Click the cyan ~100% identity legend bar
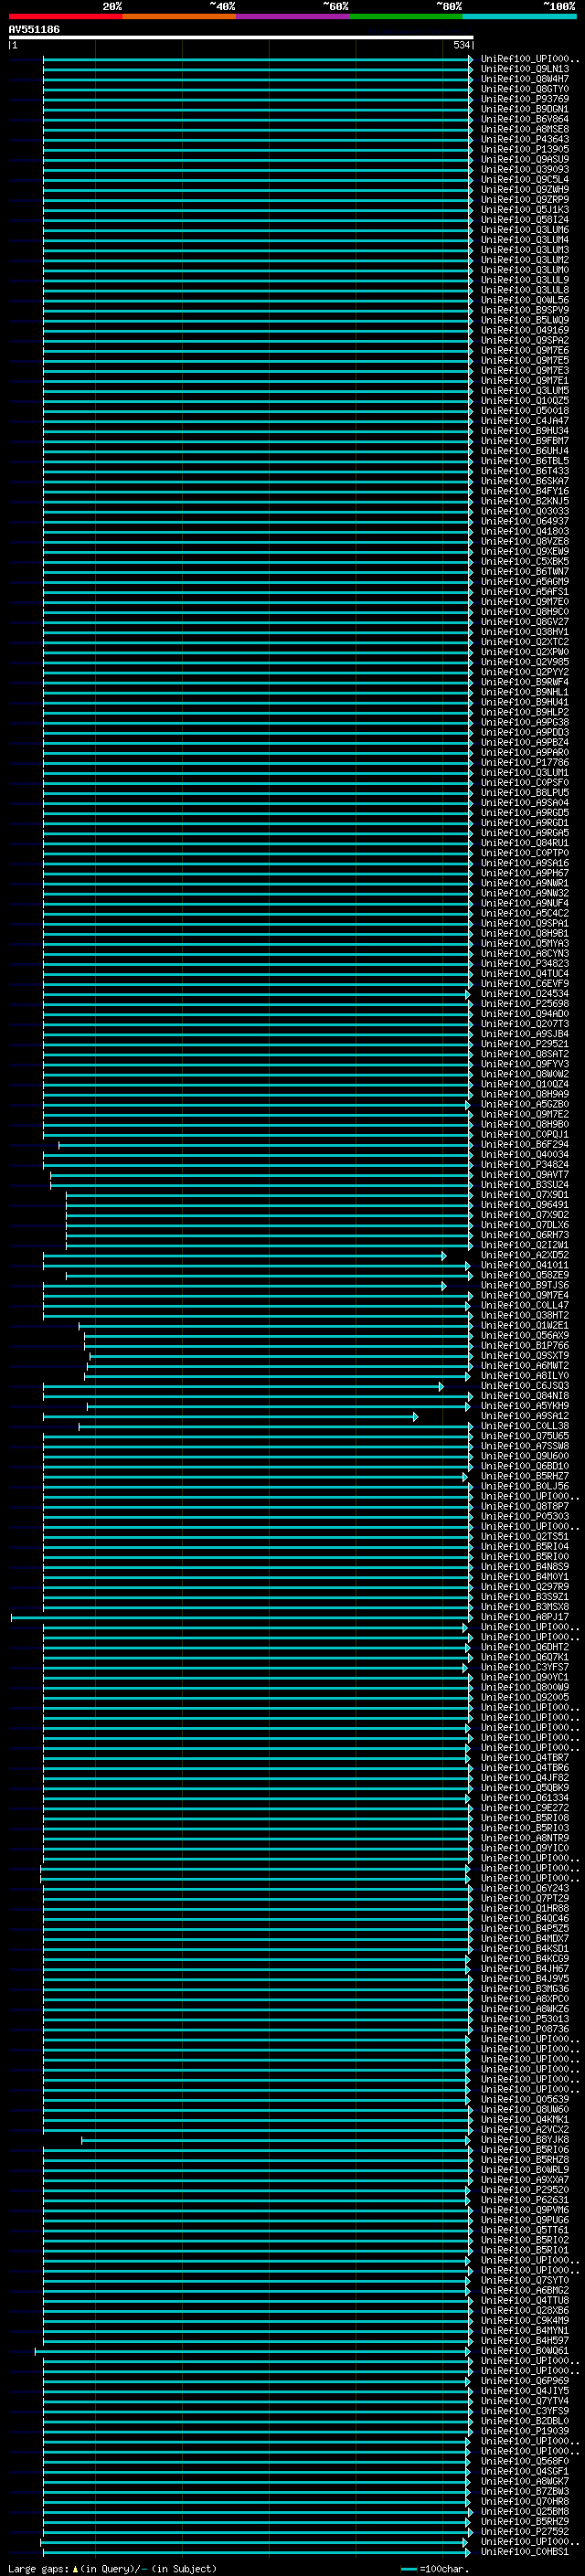This screenshot has width=585, height=2576. (519, 16)
